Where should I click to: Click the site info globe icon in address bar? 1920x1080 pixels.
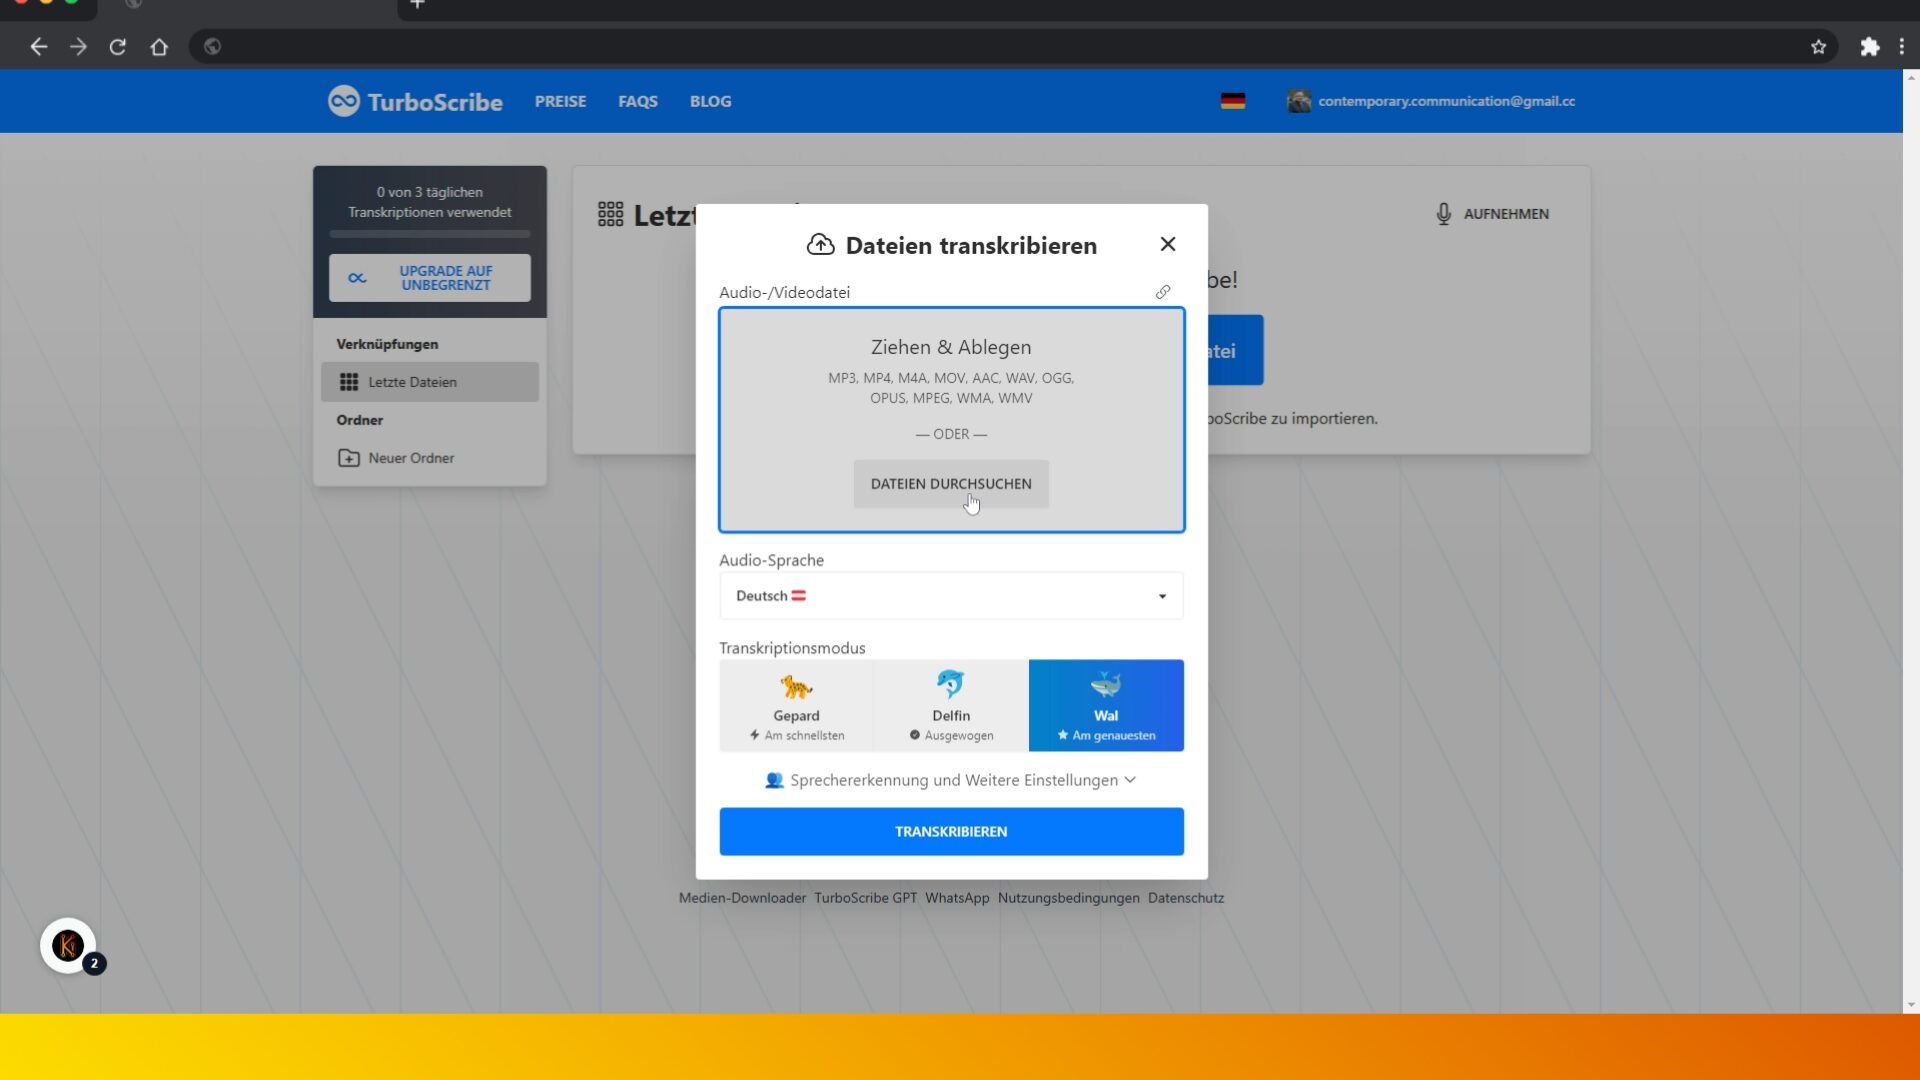(x=212, y=47)
